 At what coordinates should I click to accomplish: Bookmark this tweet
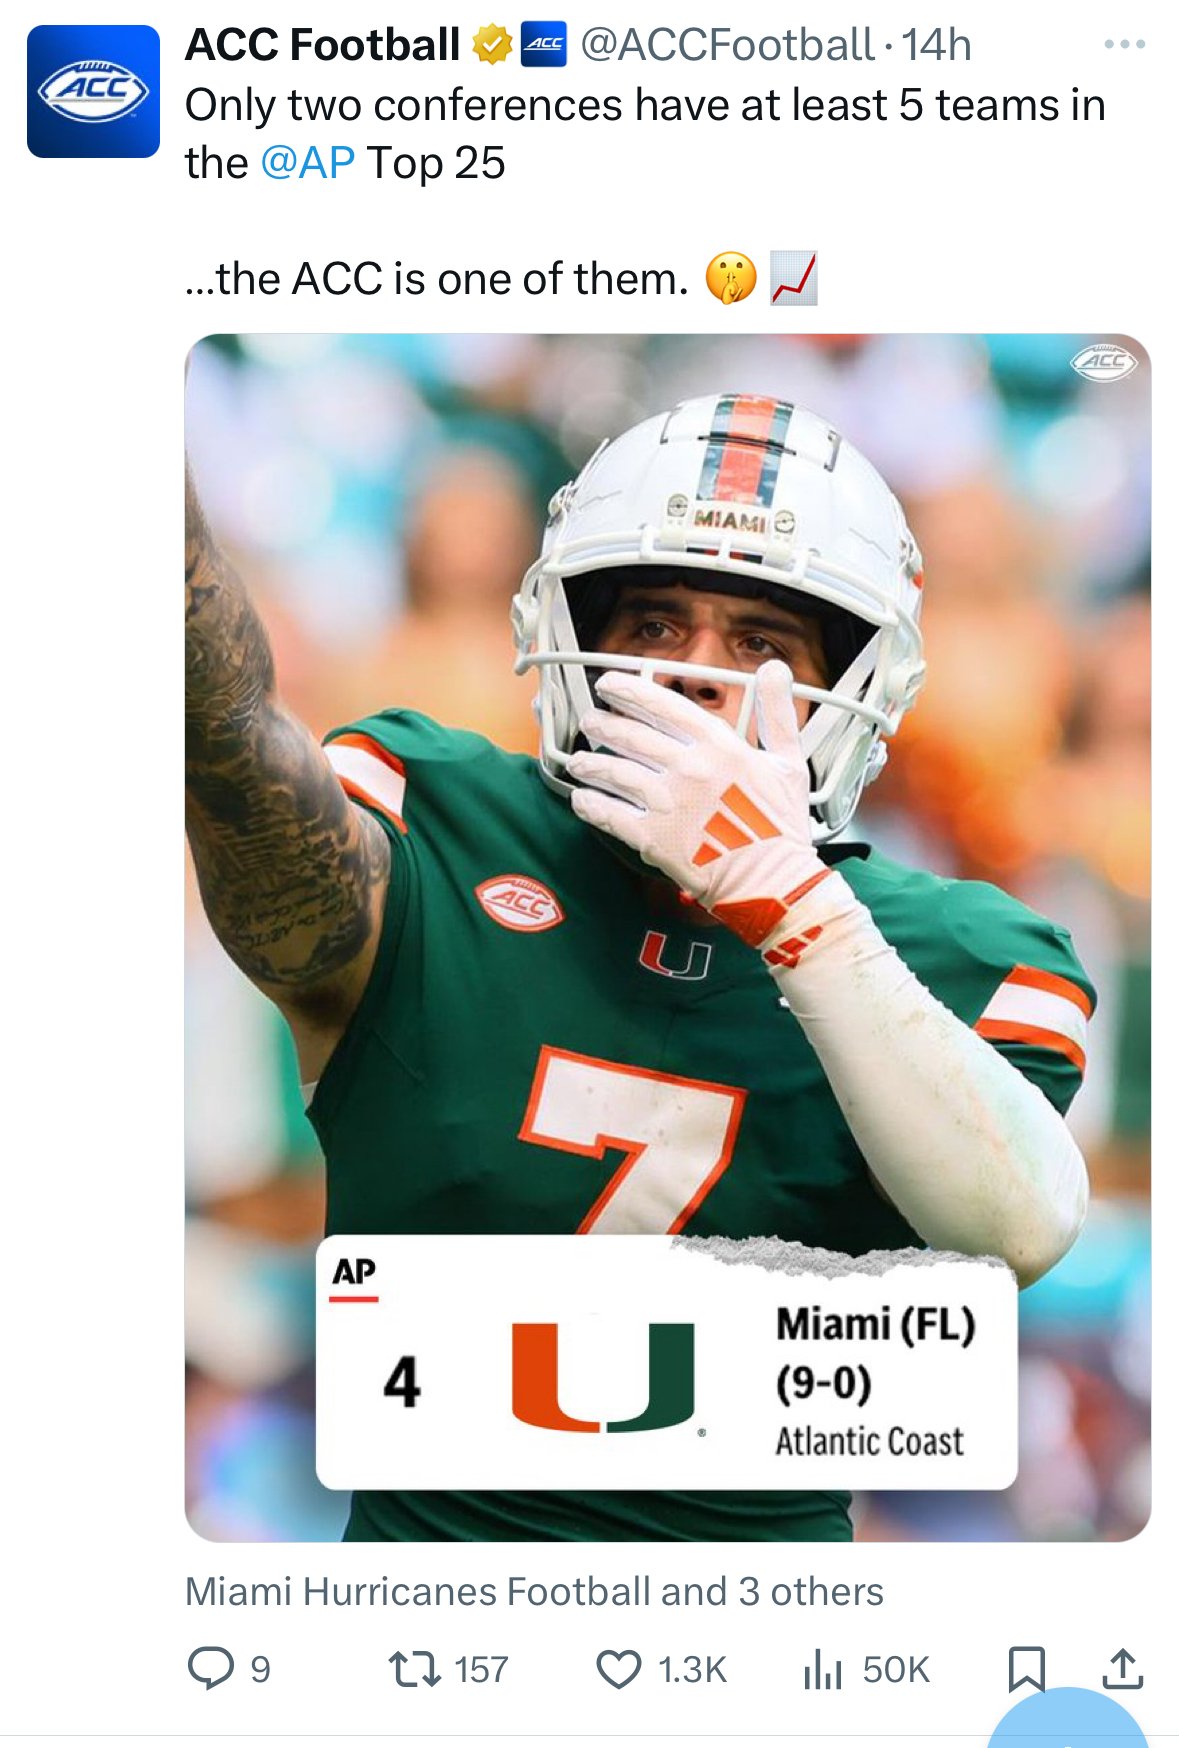click(1026, 1669)
